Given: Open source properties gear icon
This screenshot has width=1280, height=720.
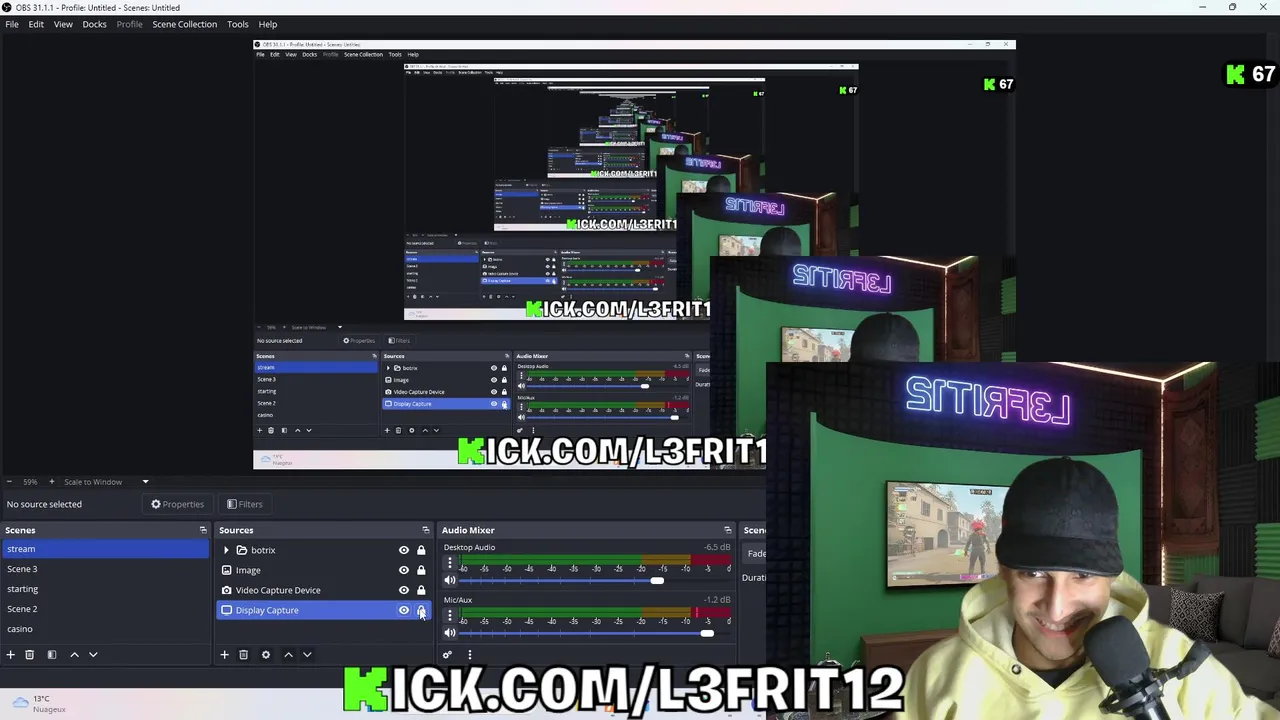Looking at the screenshot, I should point(265,655).
